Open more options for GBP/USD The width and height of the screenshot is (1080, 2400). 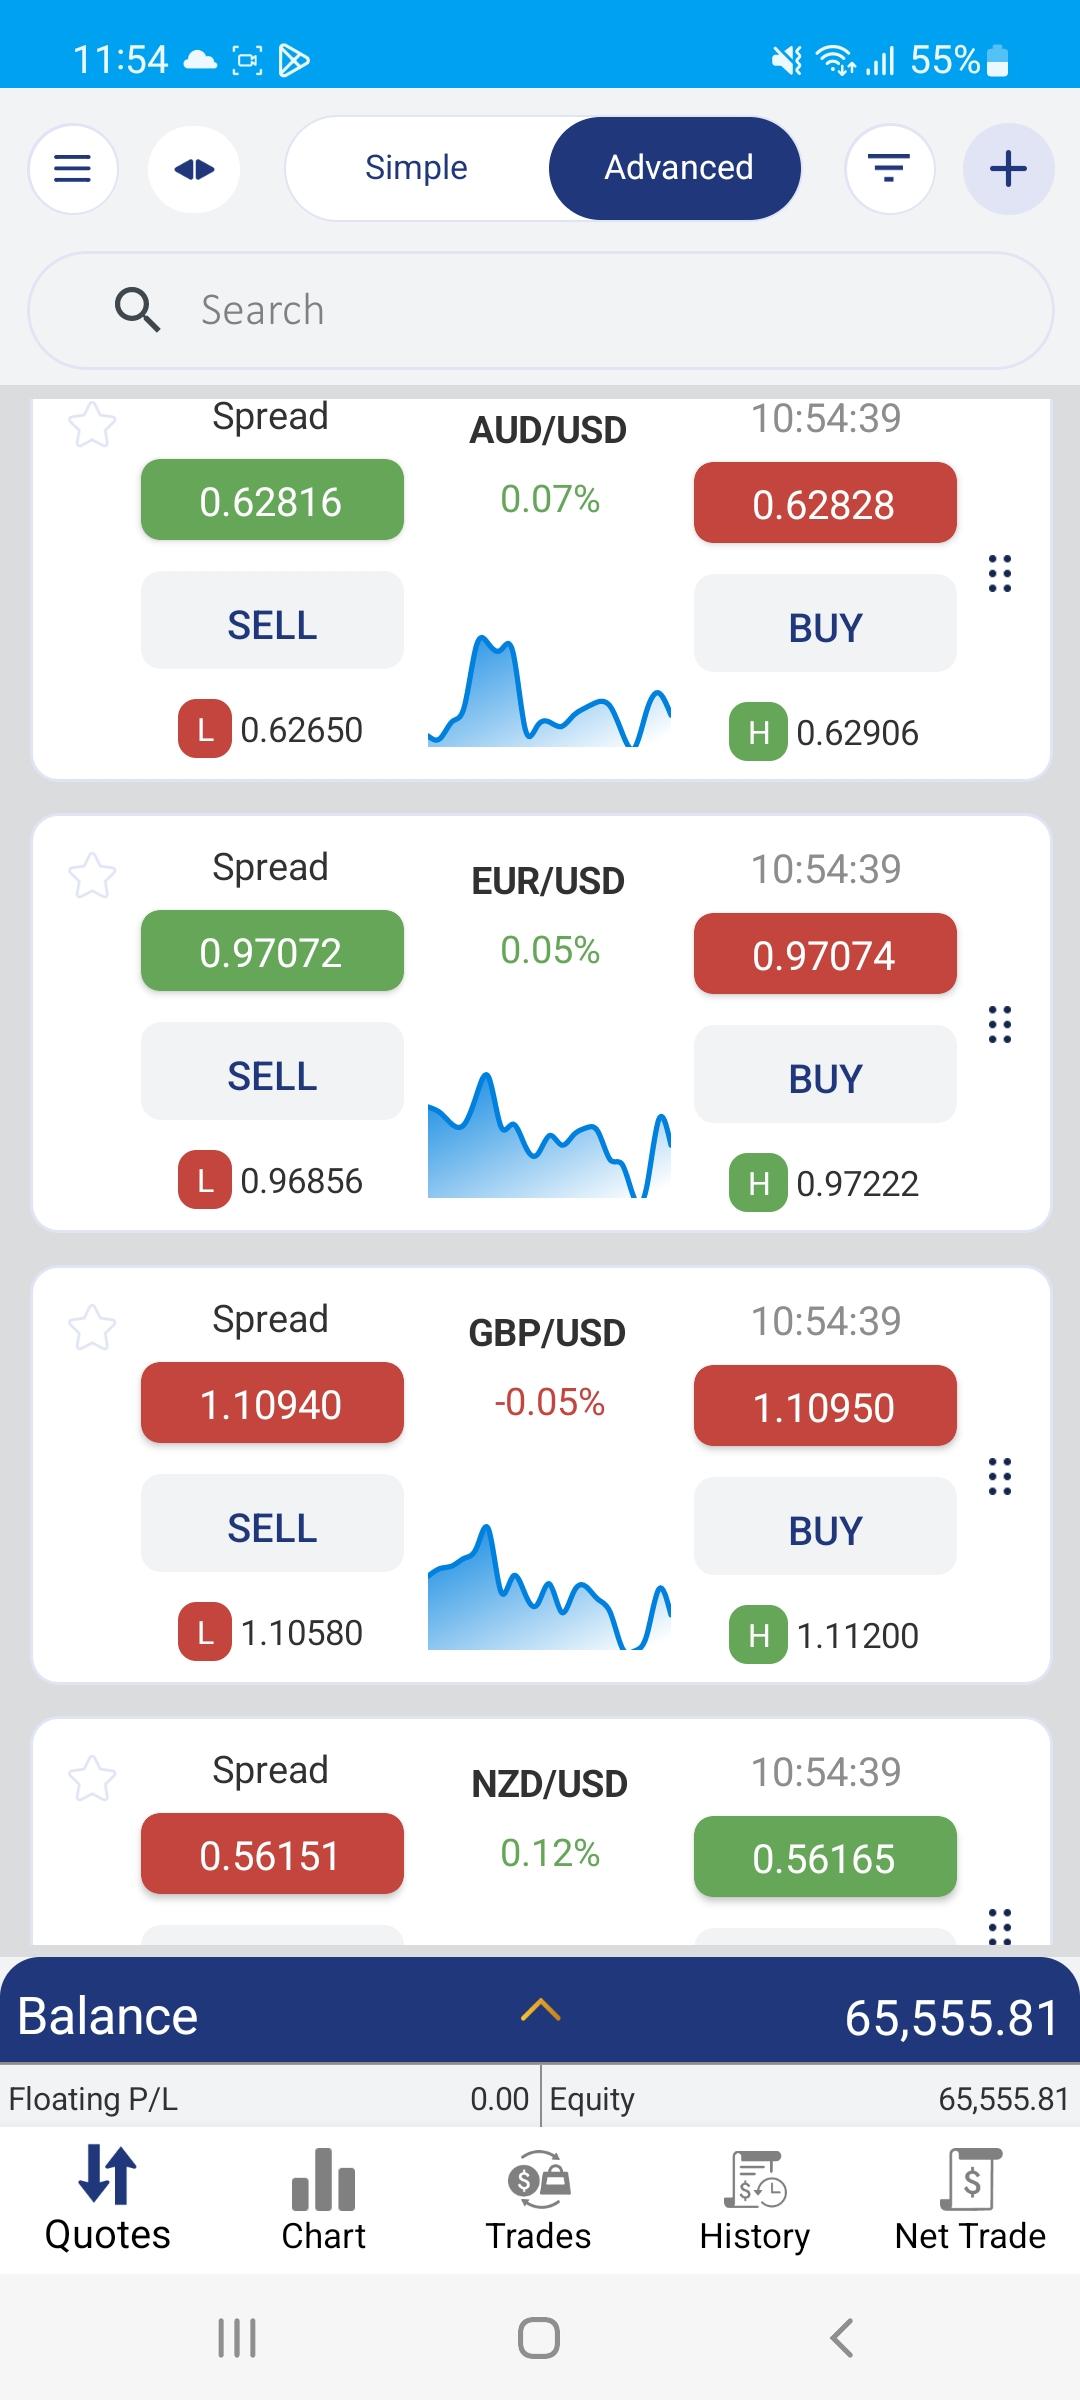[x=999, y=1476]
